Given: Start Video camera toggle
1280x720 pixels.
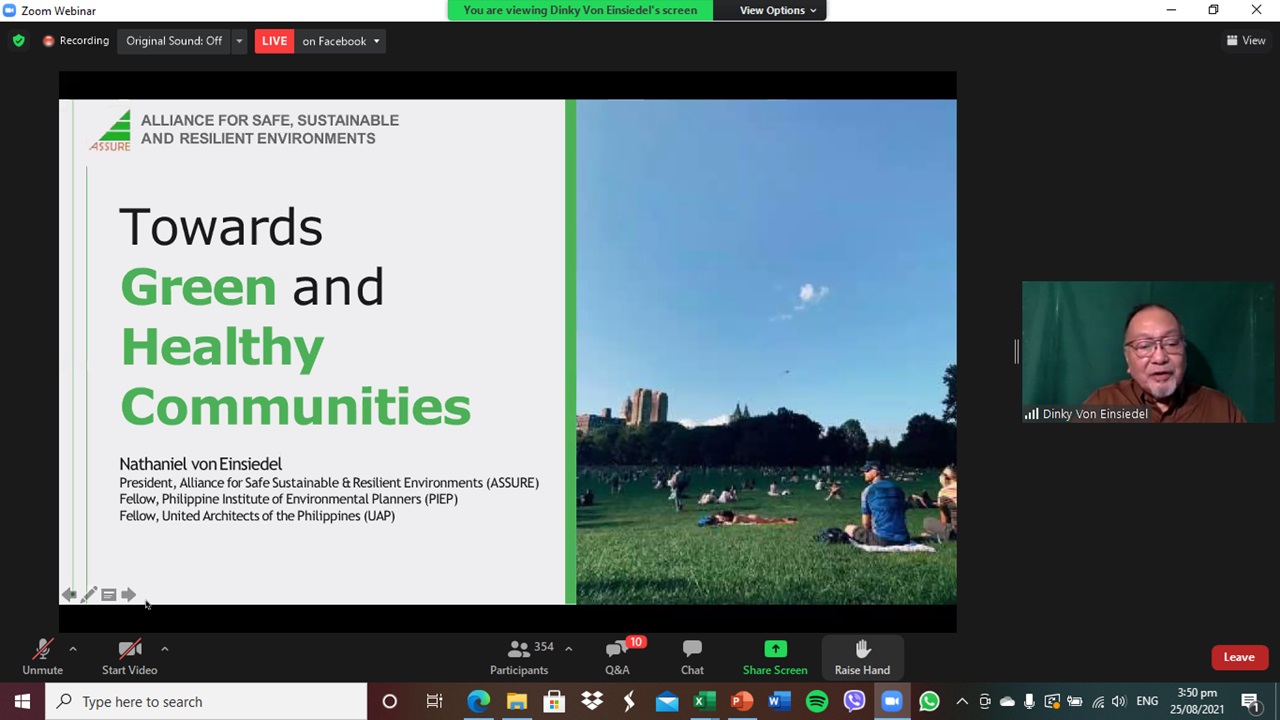Looking at the screenshot, I should (x=129, y=657).
